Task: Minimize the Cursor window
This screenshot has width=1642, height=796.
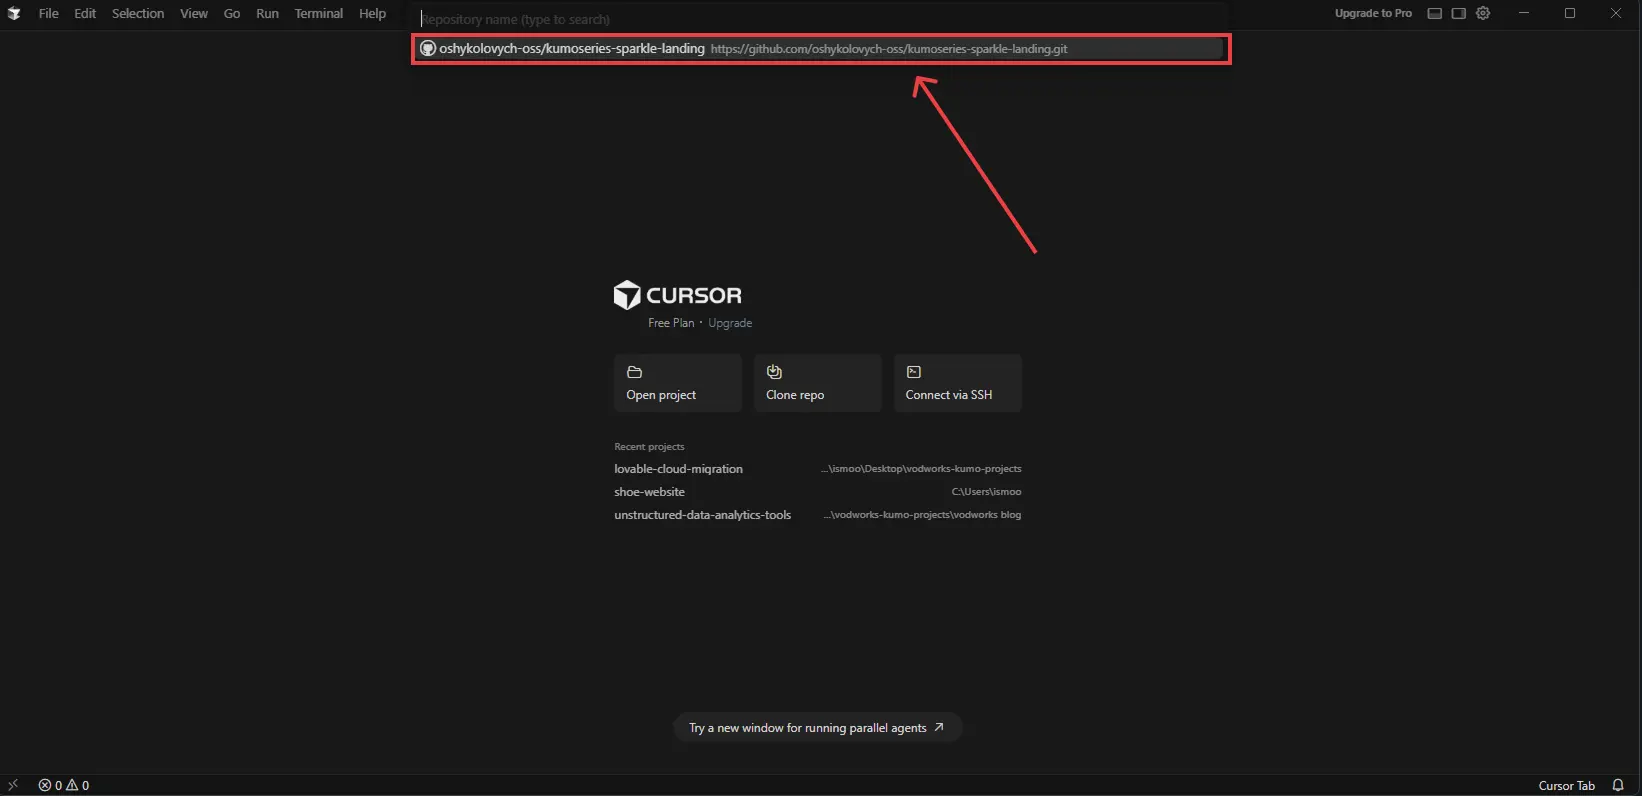Action: click(x=1524, y=13)
